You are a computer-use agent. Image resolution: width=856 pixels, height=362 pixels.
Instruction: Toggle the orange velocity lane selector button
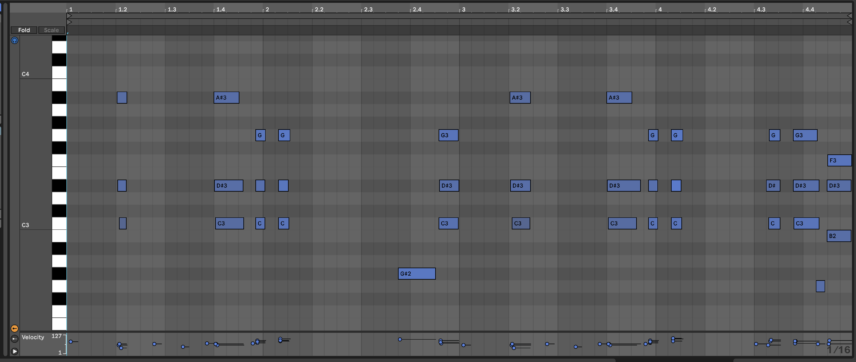15,328
